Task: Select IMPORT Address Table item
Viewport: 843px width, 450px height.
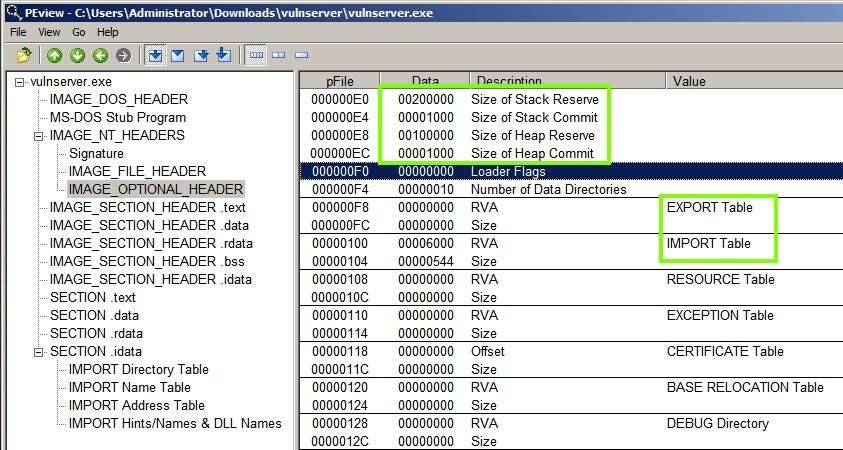Action: [137, 405]
